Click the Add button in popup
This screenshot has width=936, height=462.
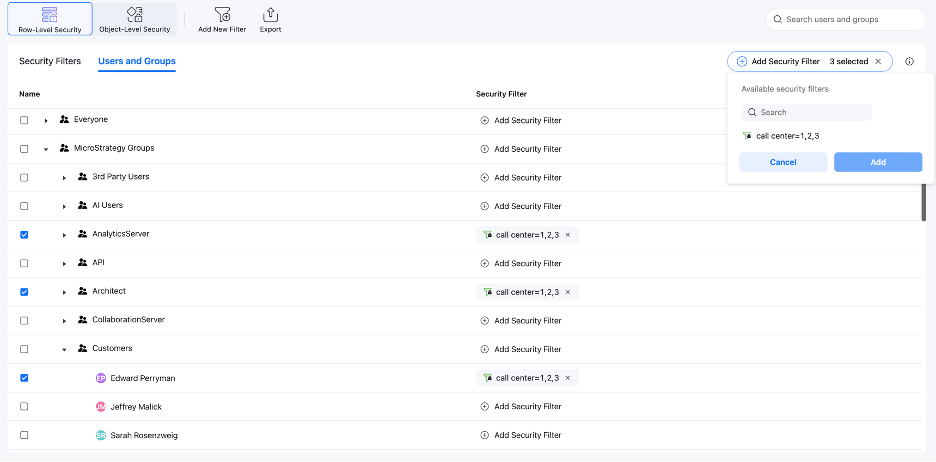click(x=877, y=162)
